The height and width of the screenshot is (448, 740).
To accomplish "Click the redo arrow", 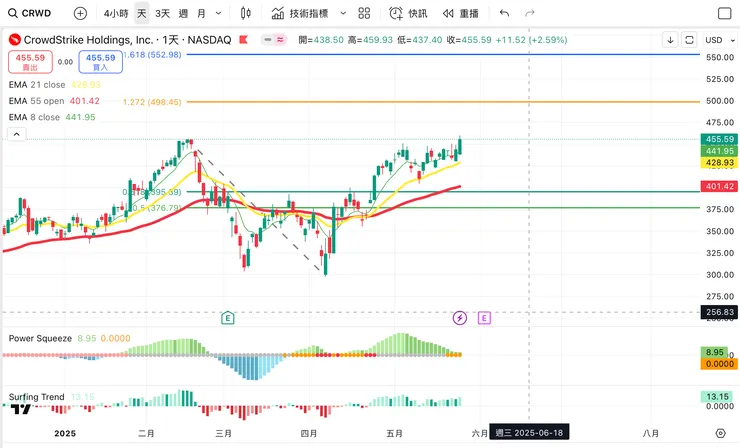I will point(531,14).
